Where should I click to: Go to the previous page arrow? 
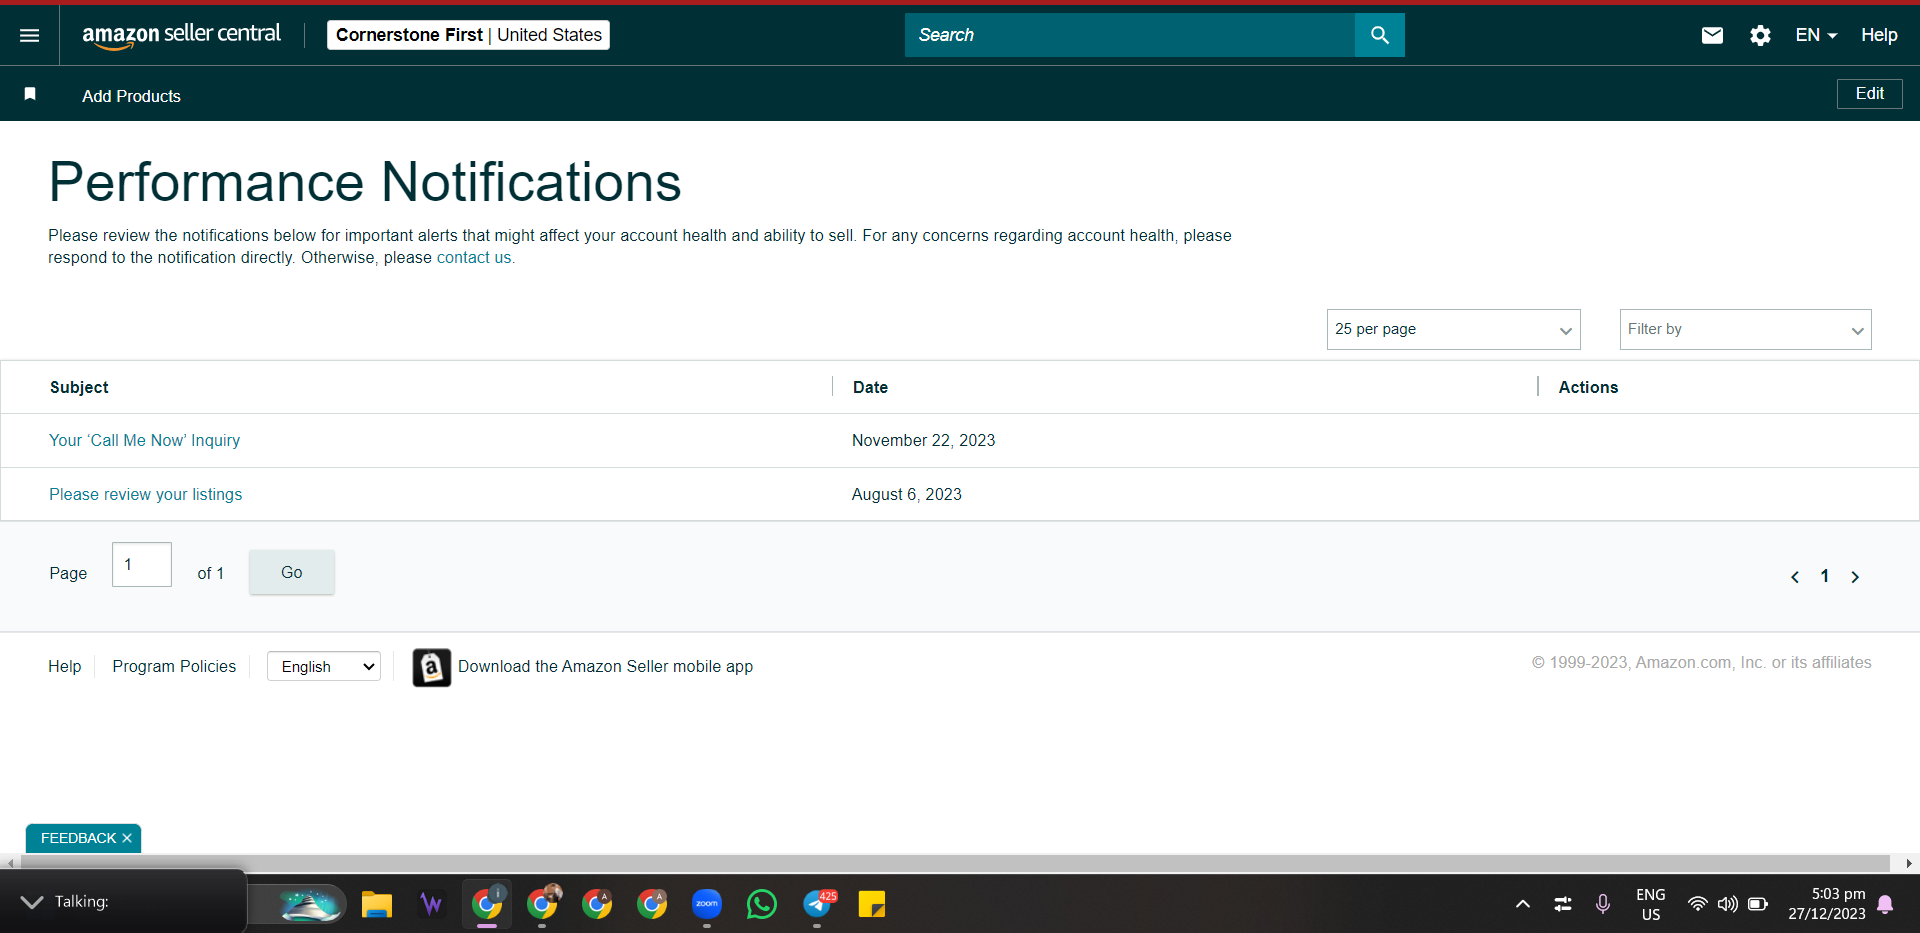(1795, 577)
